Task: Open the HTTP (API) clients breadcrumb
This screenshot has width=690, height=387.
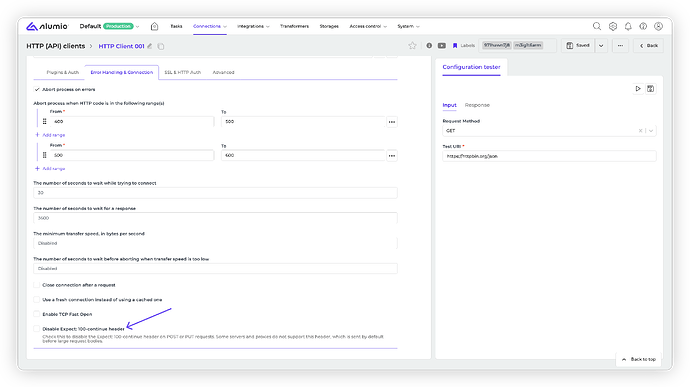Action: tap(55, 46)
